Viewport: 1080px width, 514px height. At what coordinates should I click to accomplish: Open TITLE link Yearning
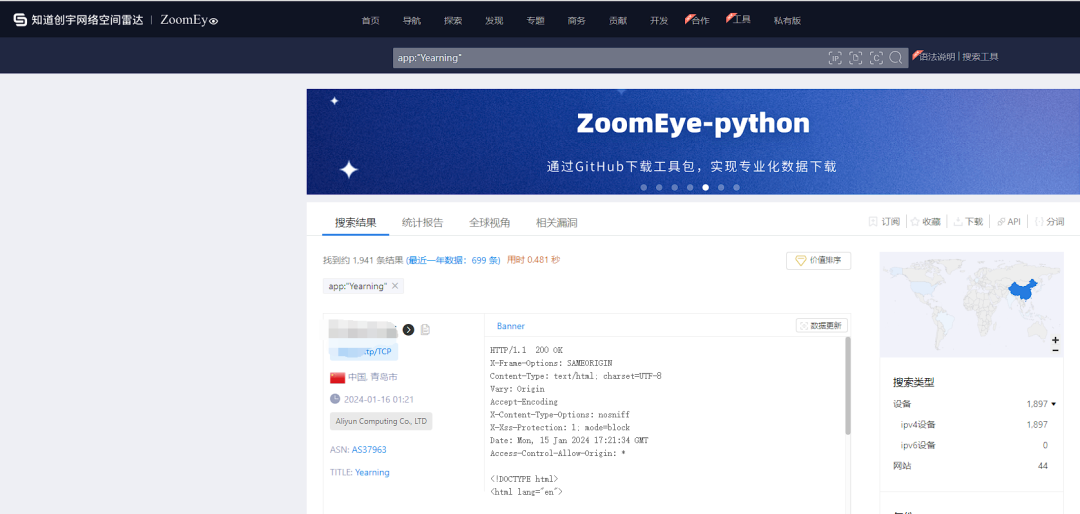tap(372, 472)
